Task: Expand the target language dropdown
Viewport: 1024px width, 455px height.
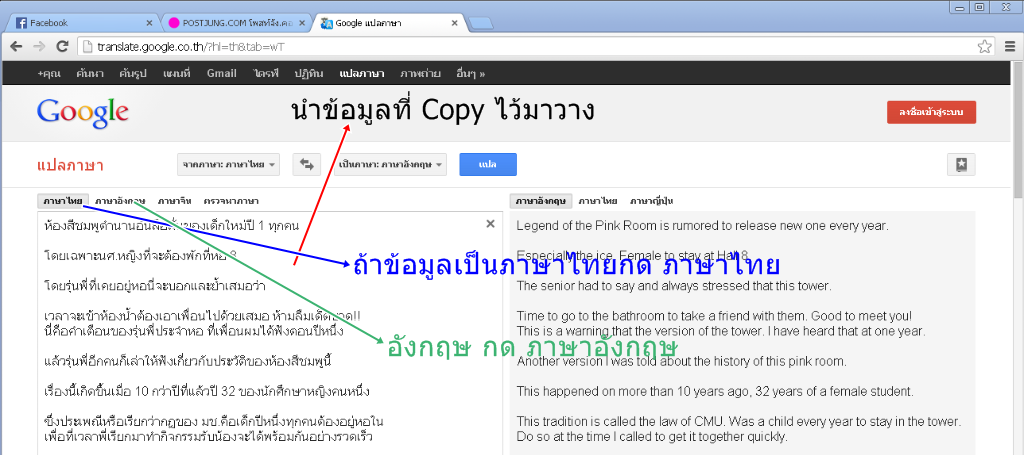Action: [x=390, y=165]
